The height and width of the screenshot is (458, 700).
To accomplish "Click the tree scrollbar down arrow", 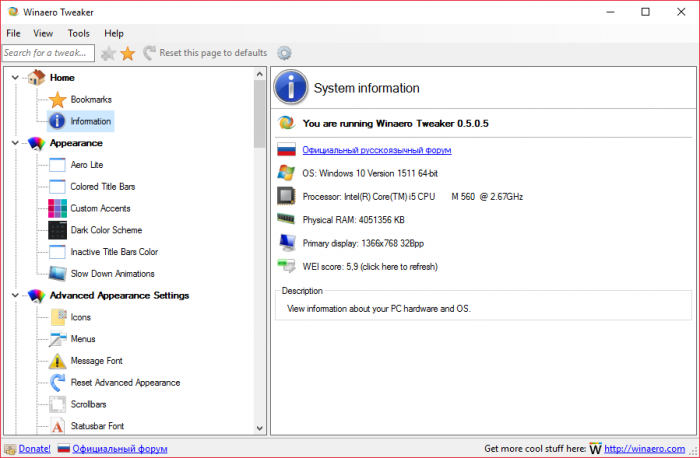I will (x=260, y=428).
